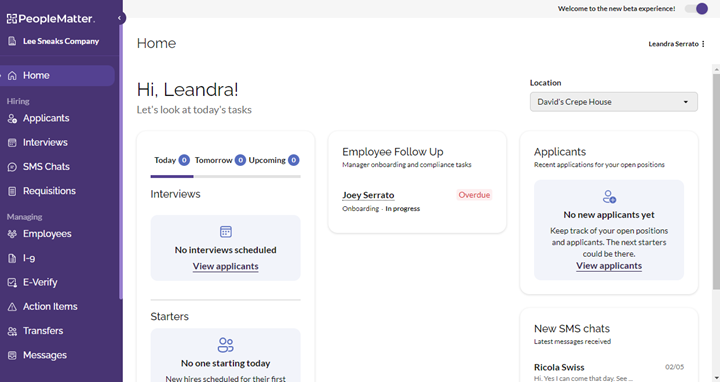Expand the David's Crepe House location dropdown
This screenshot has width=720, height=382.
pos(613,102)
